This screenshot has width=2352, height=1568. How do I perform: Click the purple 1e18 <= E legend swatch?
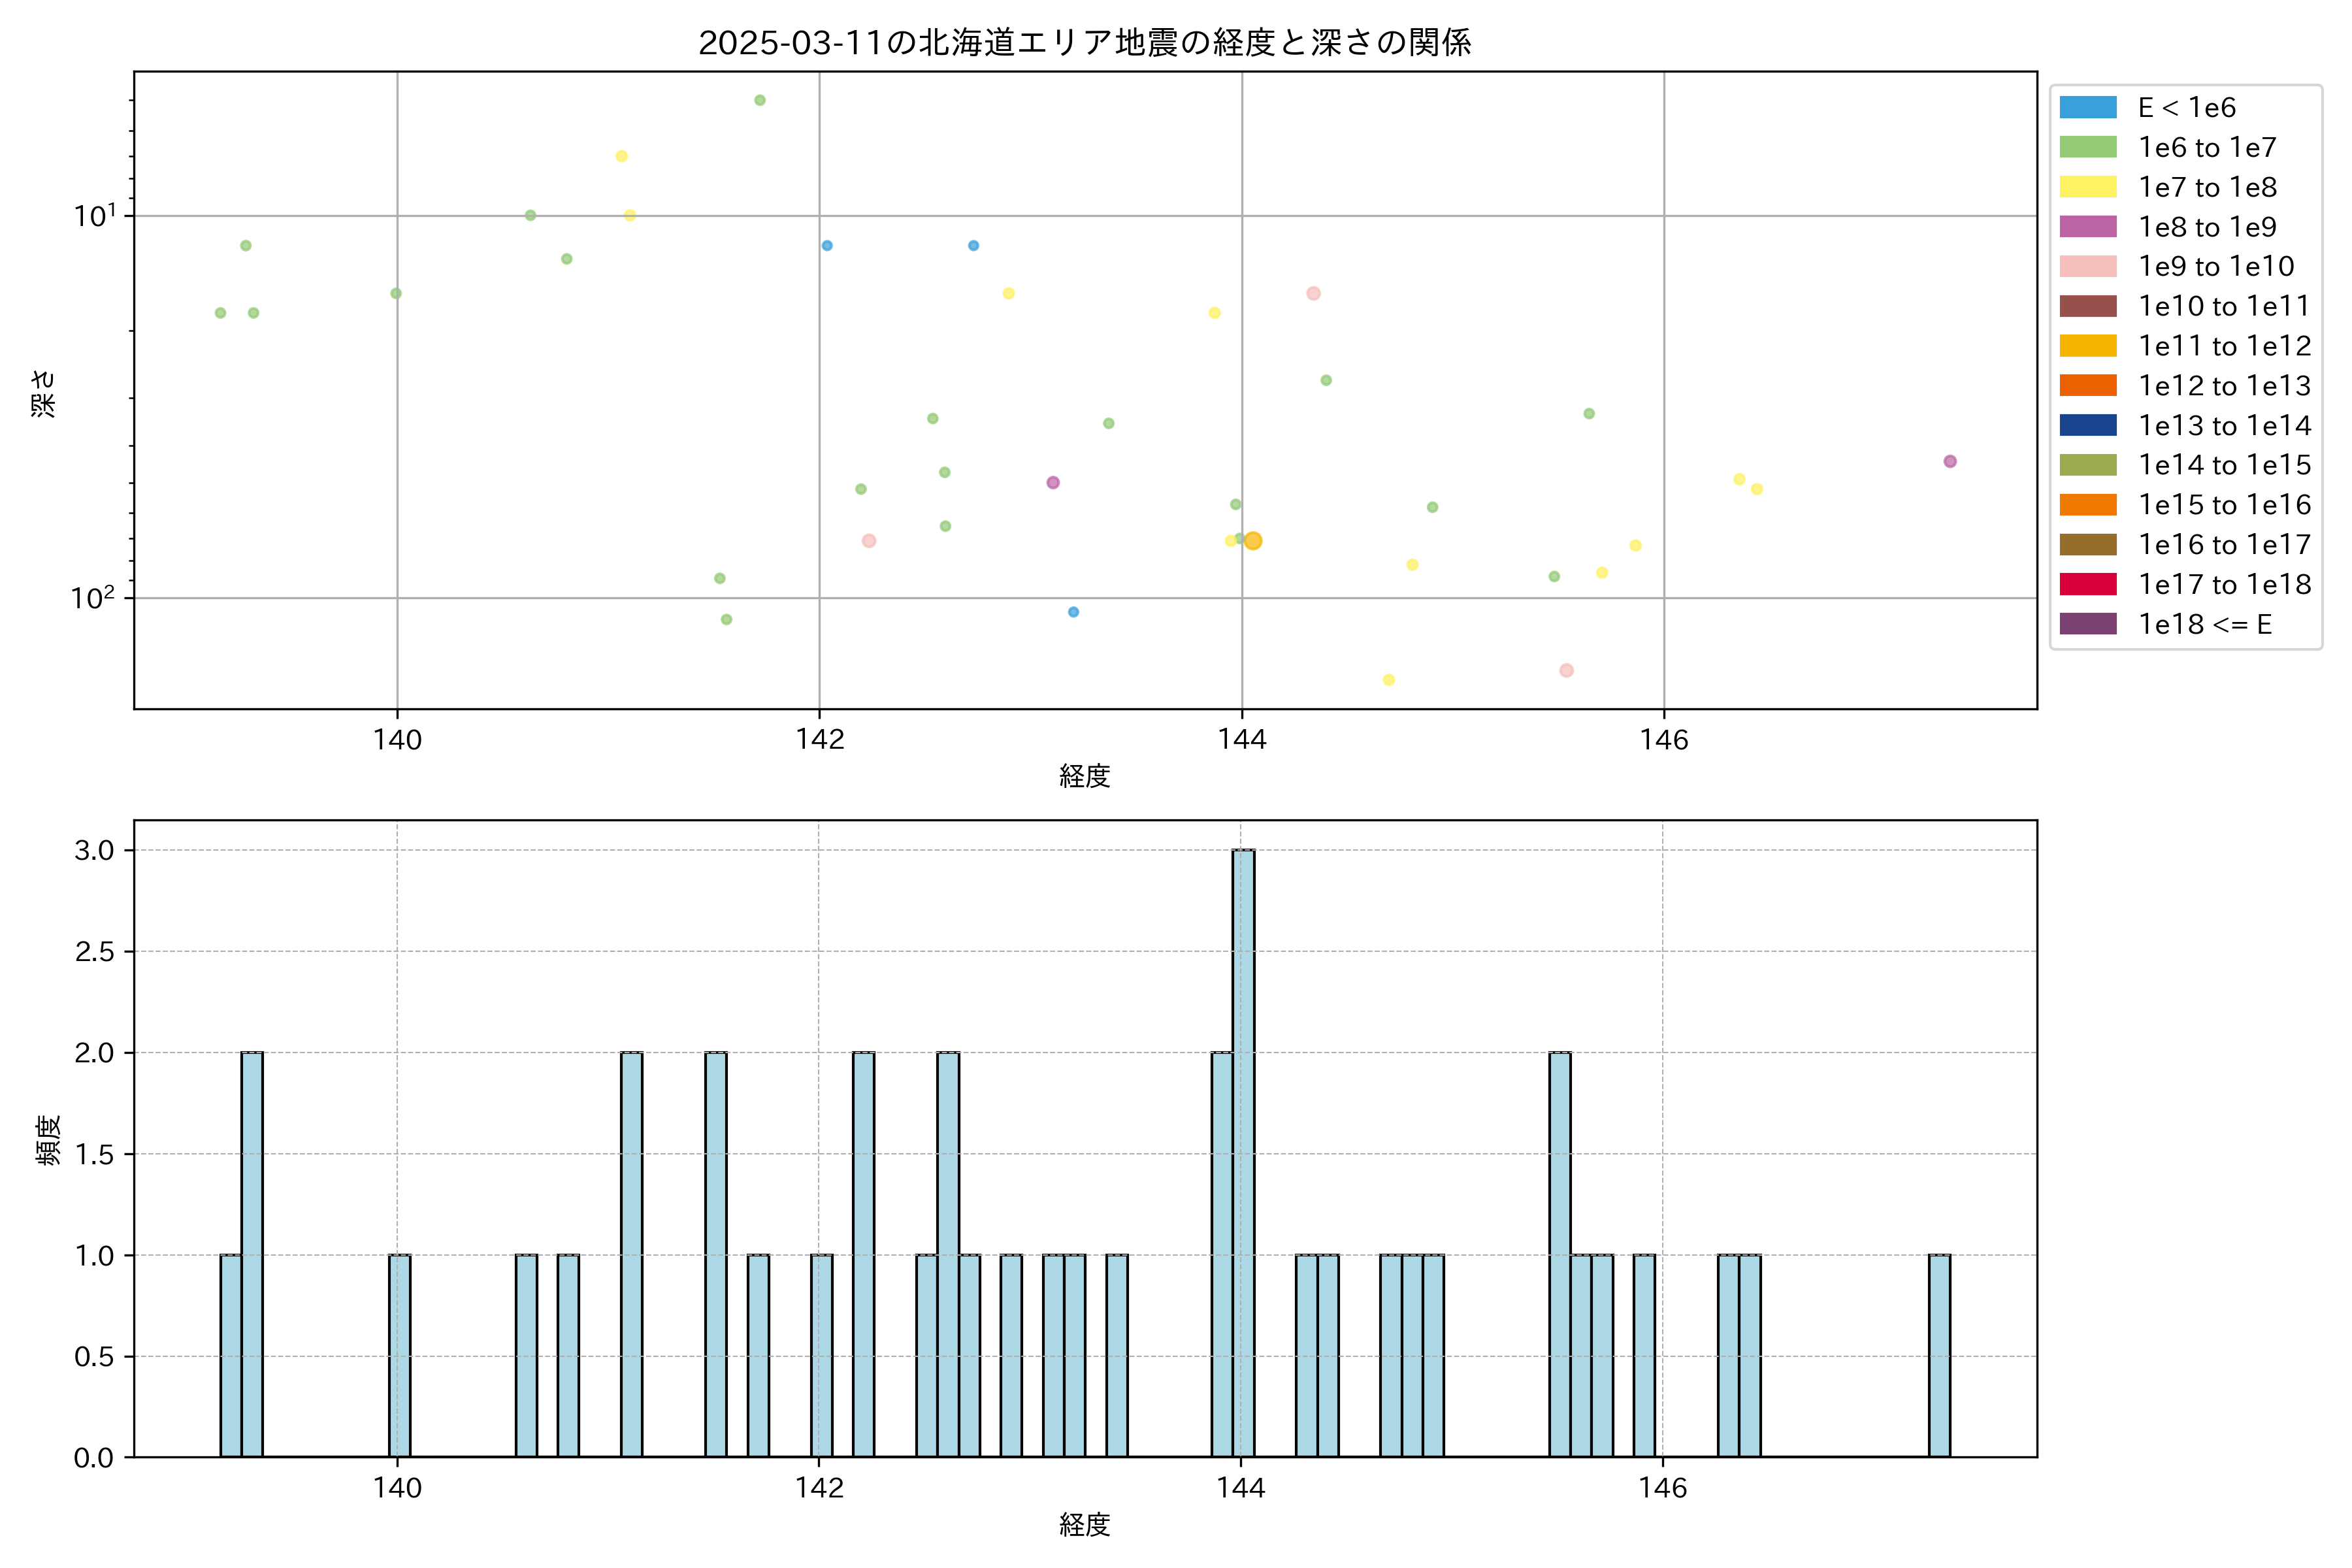click(x=2087, y=624)
